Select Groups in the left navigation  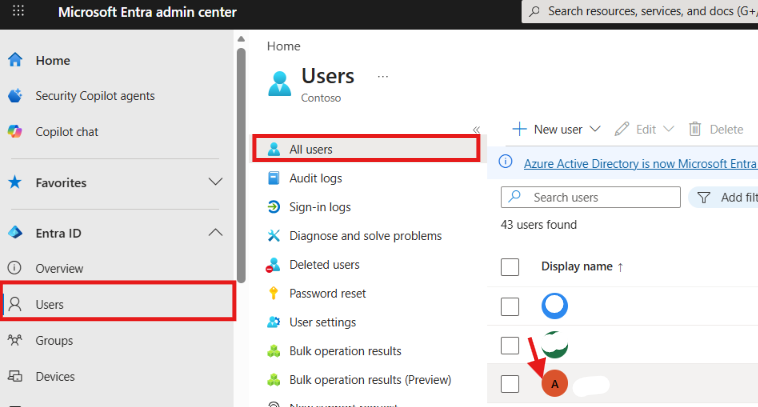click(x=54, y=340)
